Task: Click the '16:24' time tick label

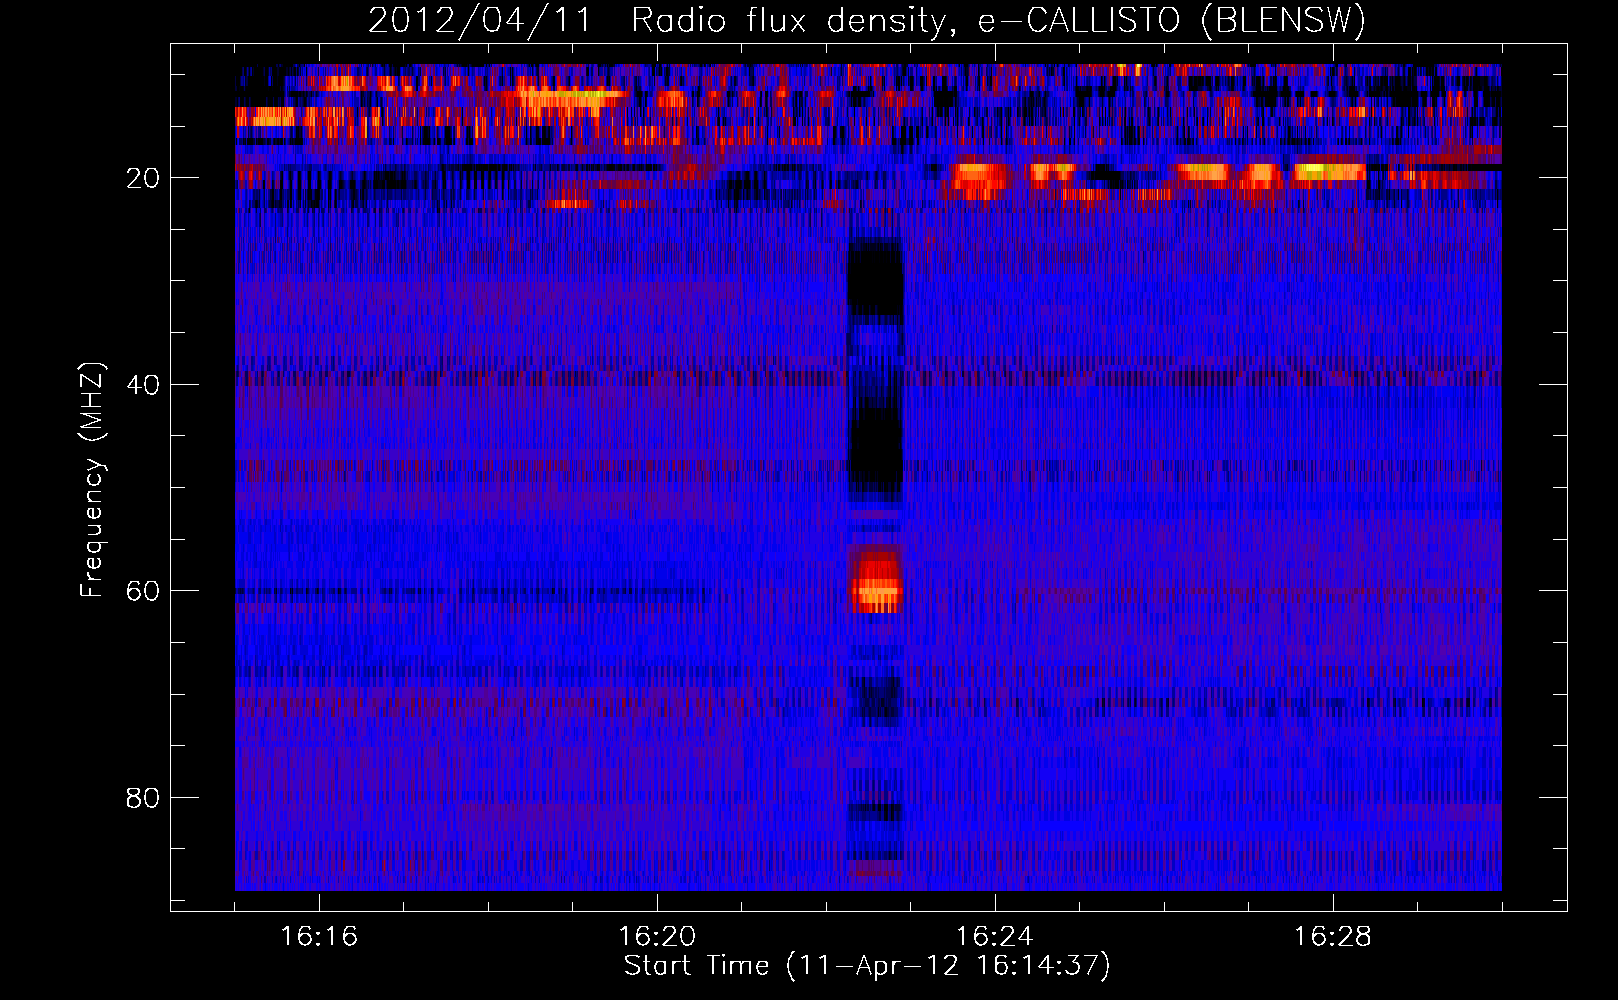Action: [995, 937]
